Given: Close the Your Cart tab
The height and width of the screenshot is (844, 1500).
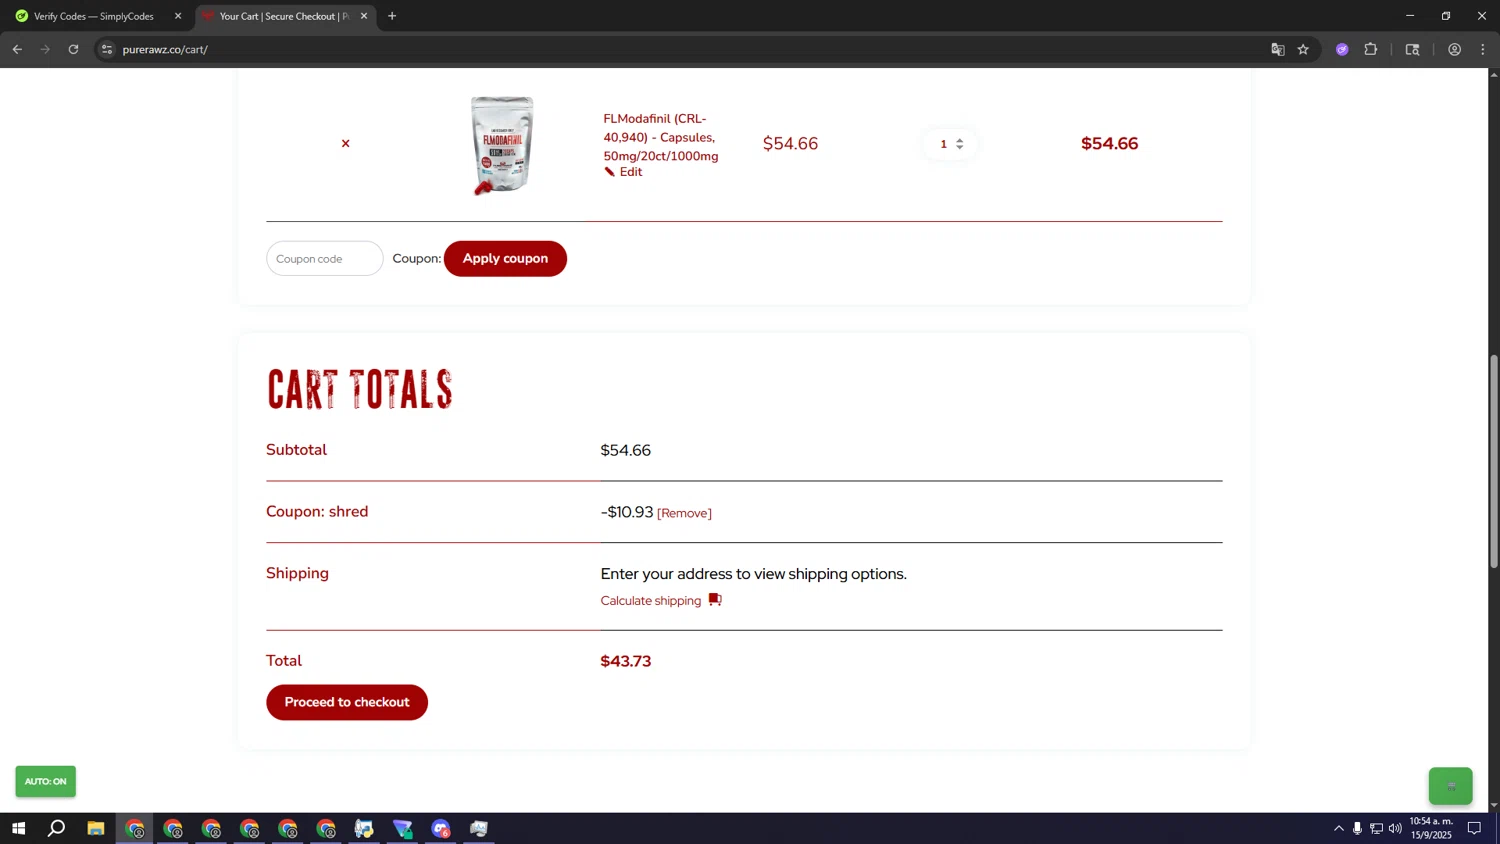Looking at the screenshot, I should click(x=364, y=16).
